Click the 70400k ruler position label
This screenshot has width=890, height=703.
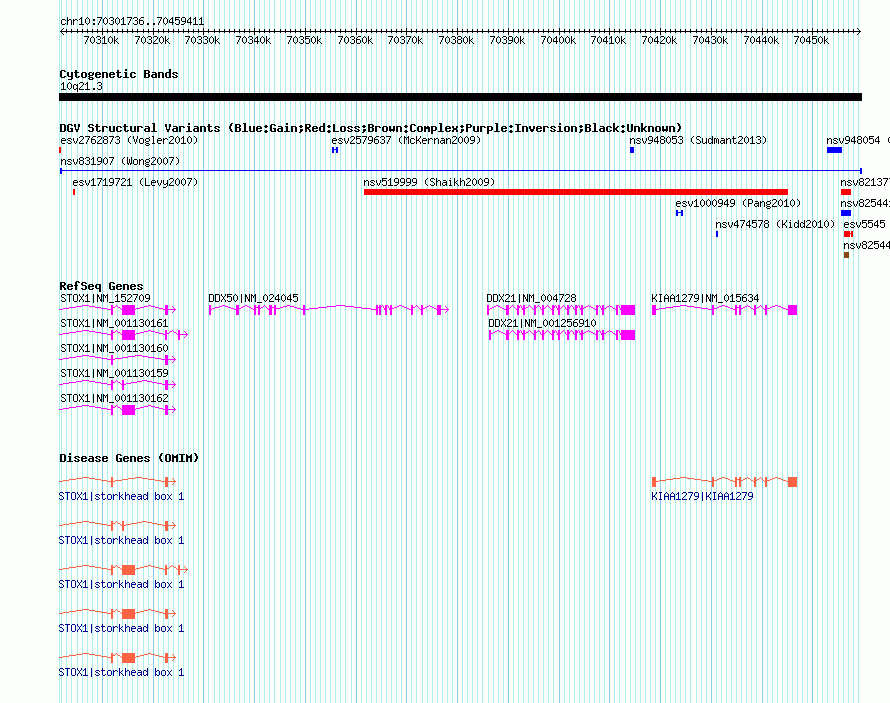tap(558, 40)
